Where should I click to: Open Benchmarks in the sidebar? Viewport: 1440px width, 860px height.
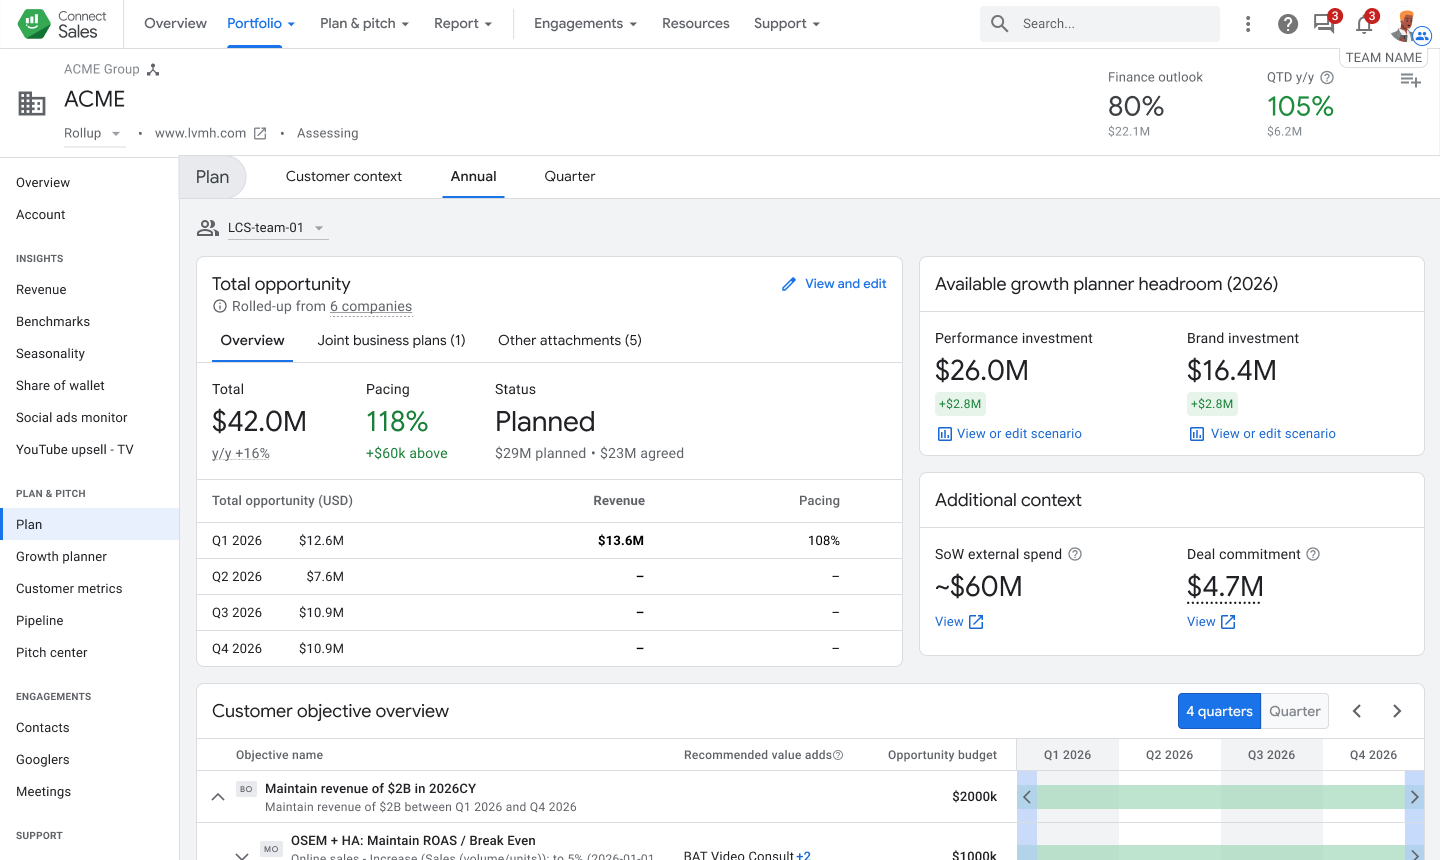pyautogui.click(x=53, y=321)
